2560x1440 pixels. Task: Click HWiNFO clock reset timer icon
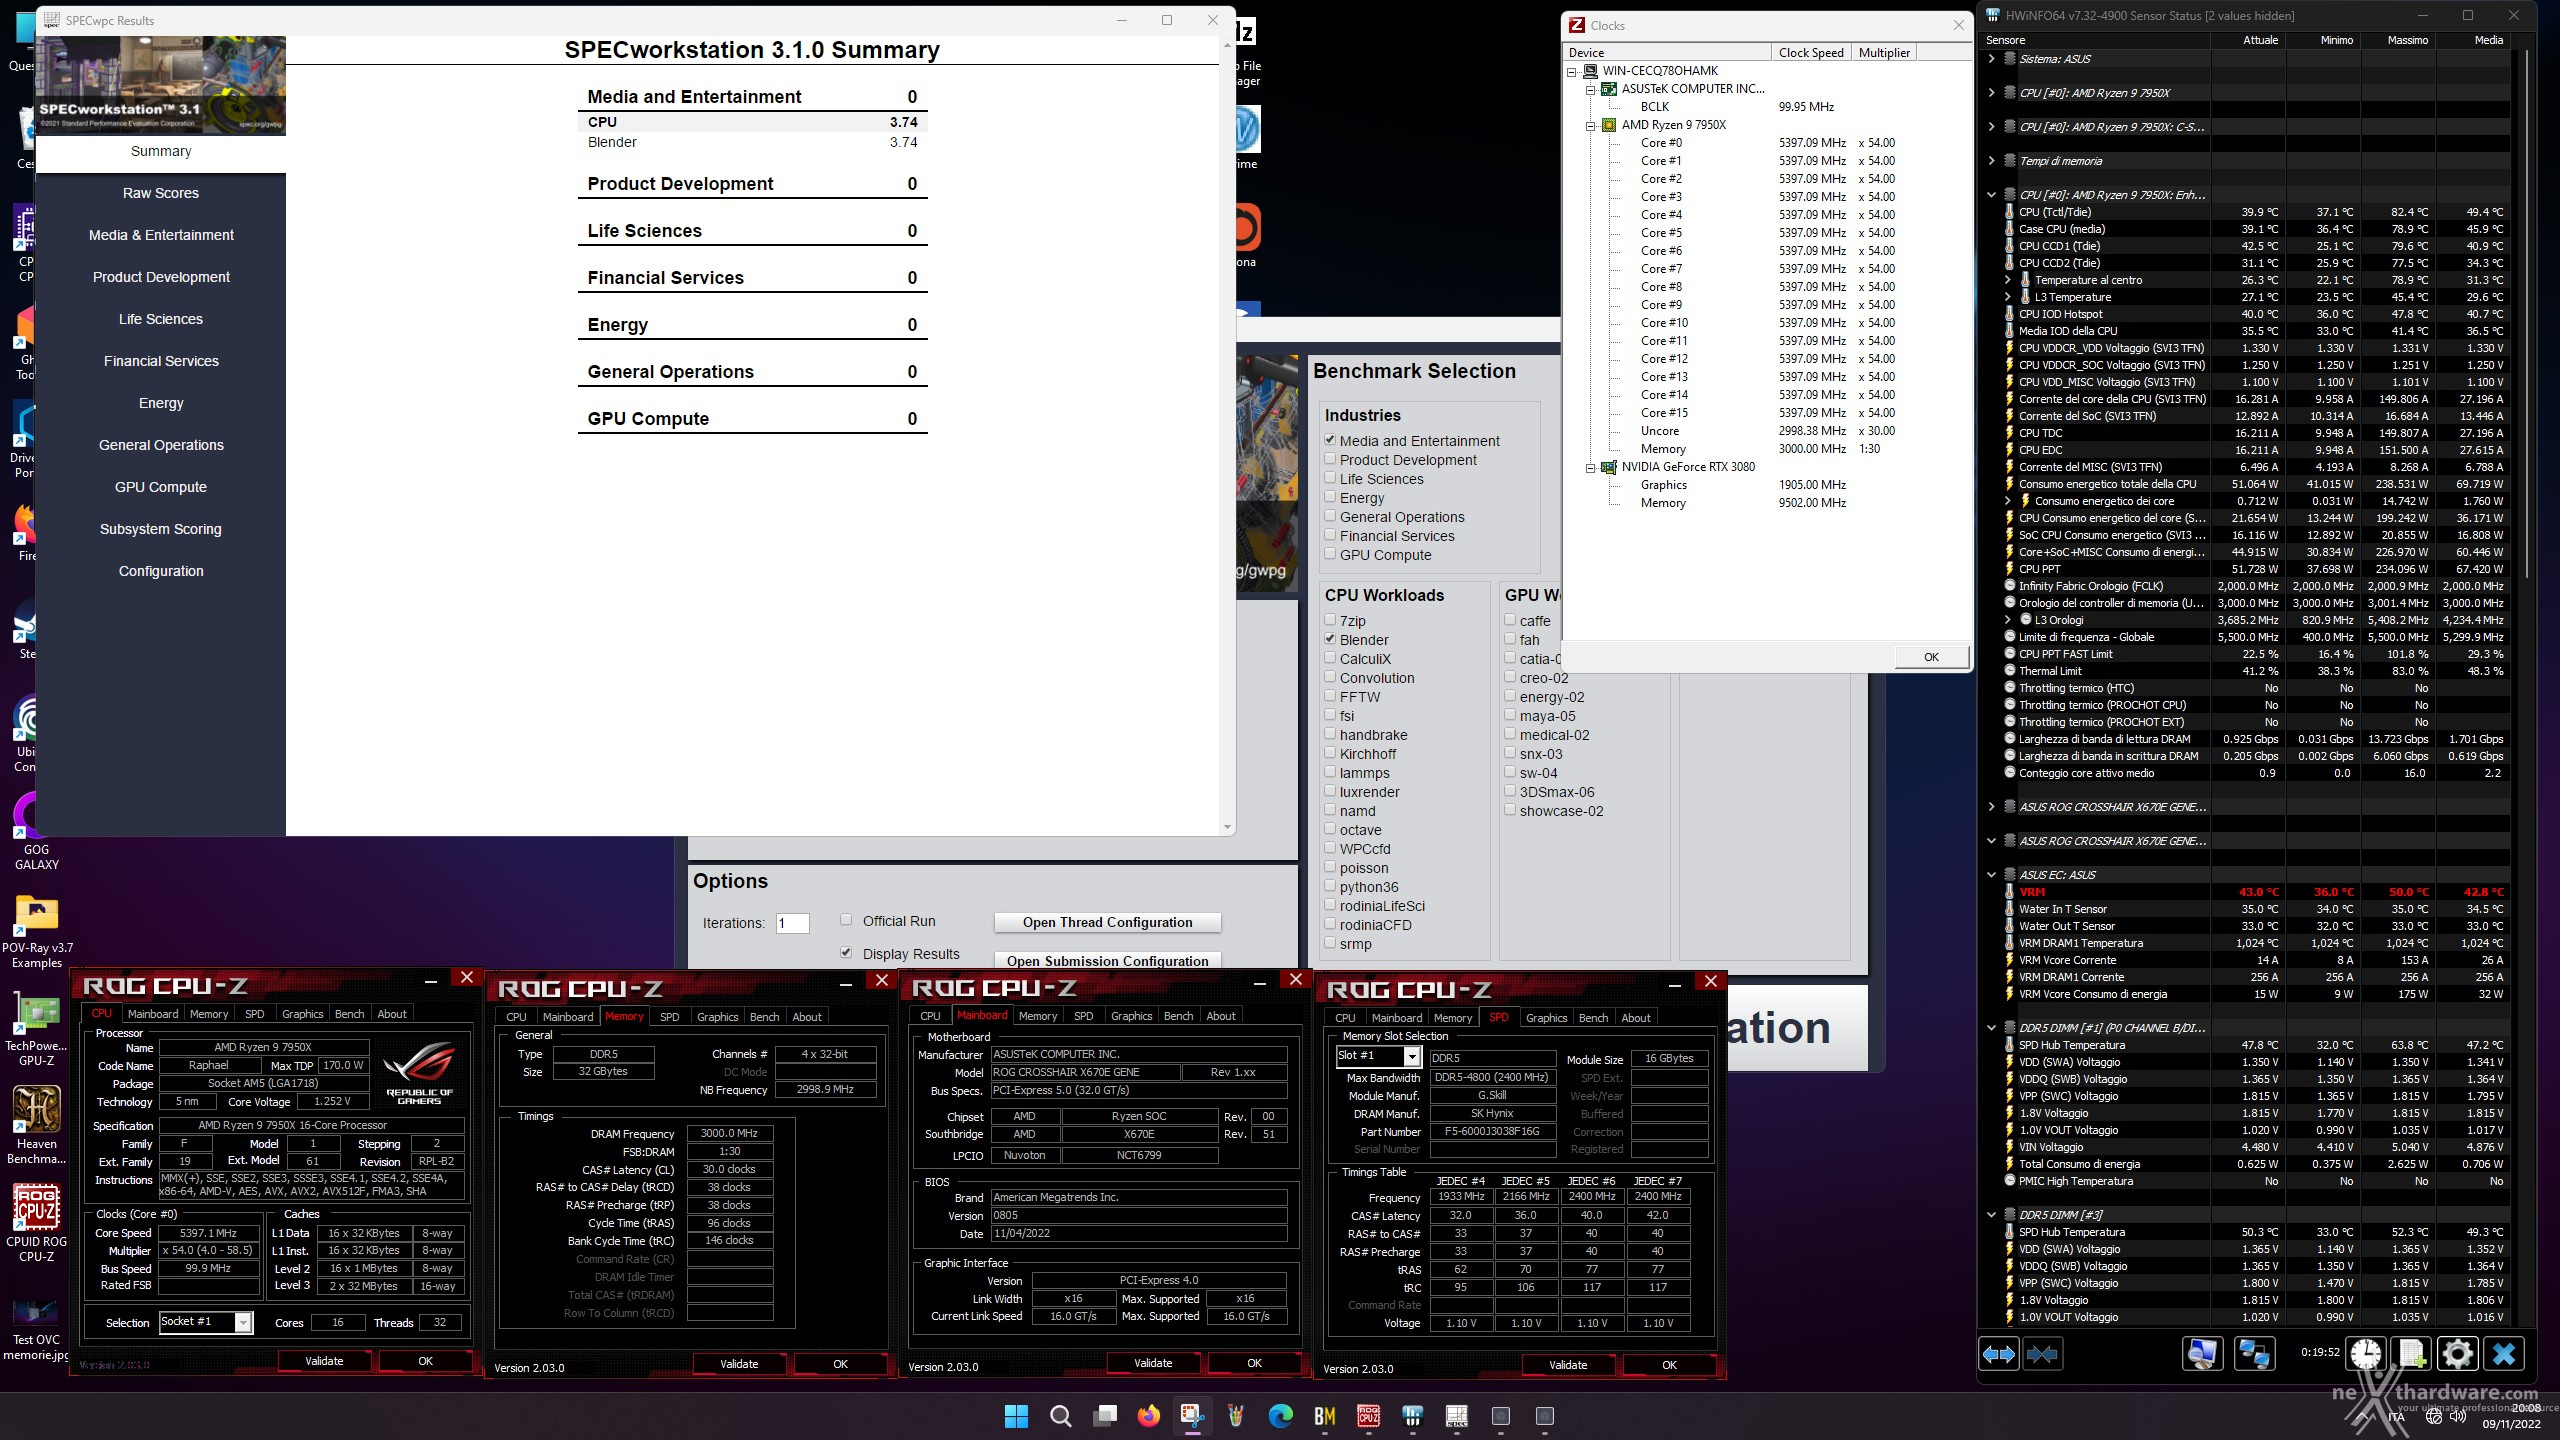pos(2366,1354)
